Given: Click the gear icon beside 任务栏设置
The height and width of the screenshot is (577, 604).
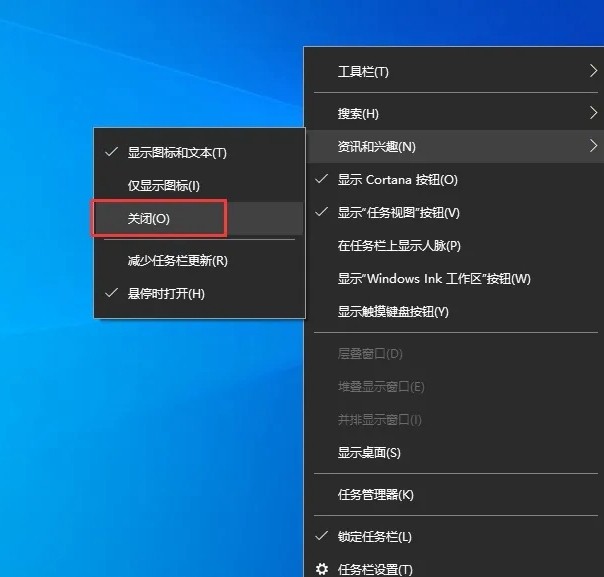Looking at the screenshot, I should pos(322,569).
